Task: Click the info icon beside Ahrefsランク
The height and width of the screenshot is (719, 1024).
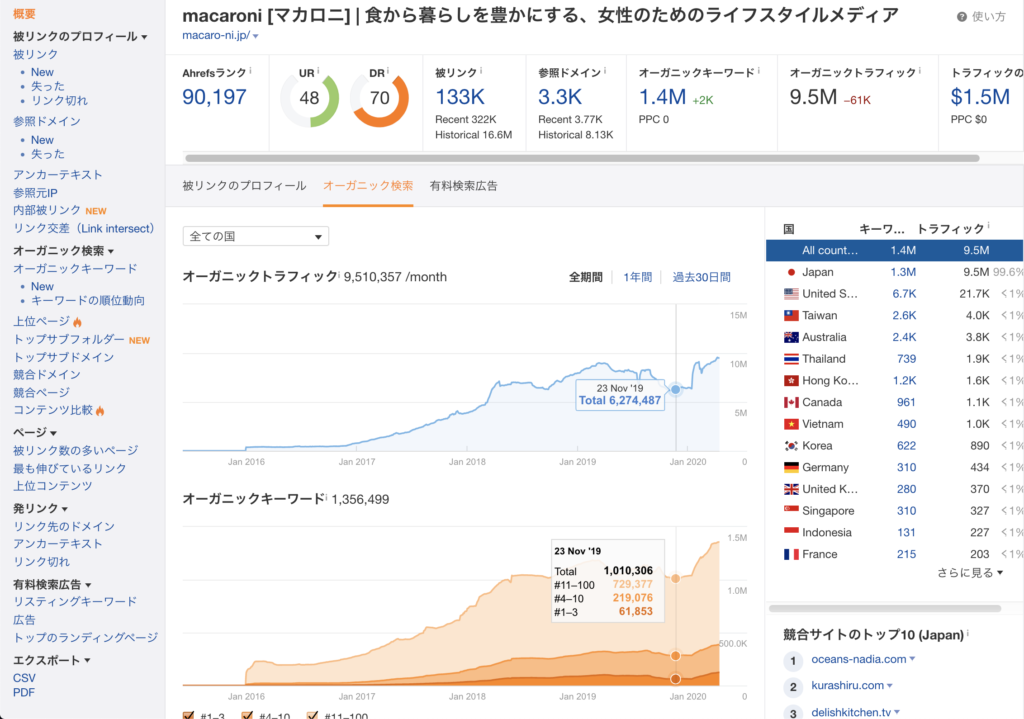Action: (250, 71)
